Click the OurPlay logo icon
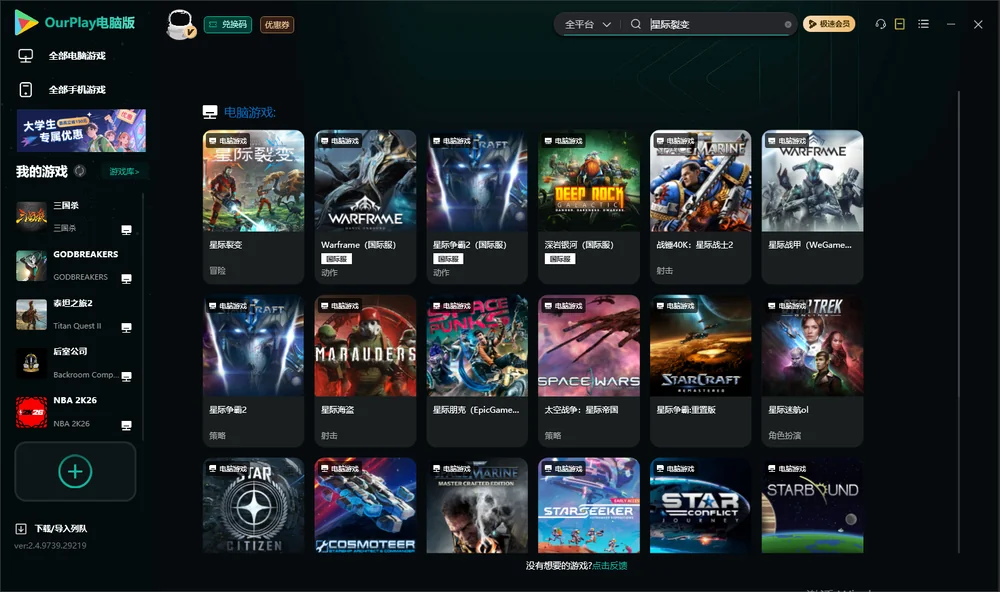This screenshot has height=592, width=1000. click(26, 22)
